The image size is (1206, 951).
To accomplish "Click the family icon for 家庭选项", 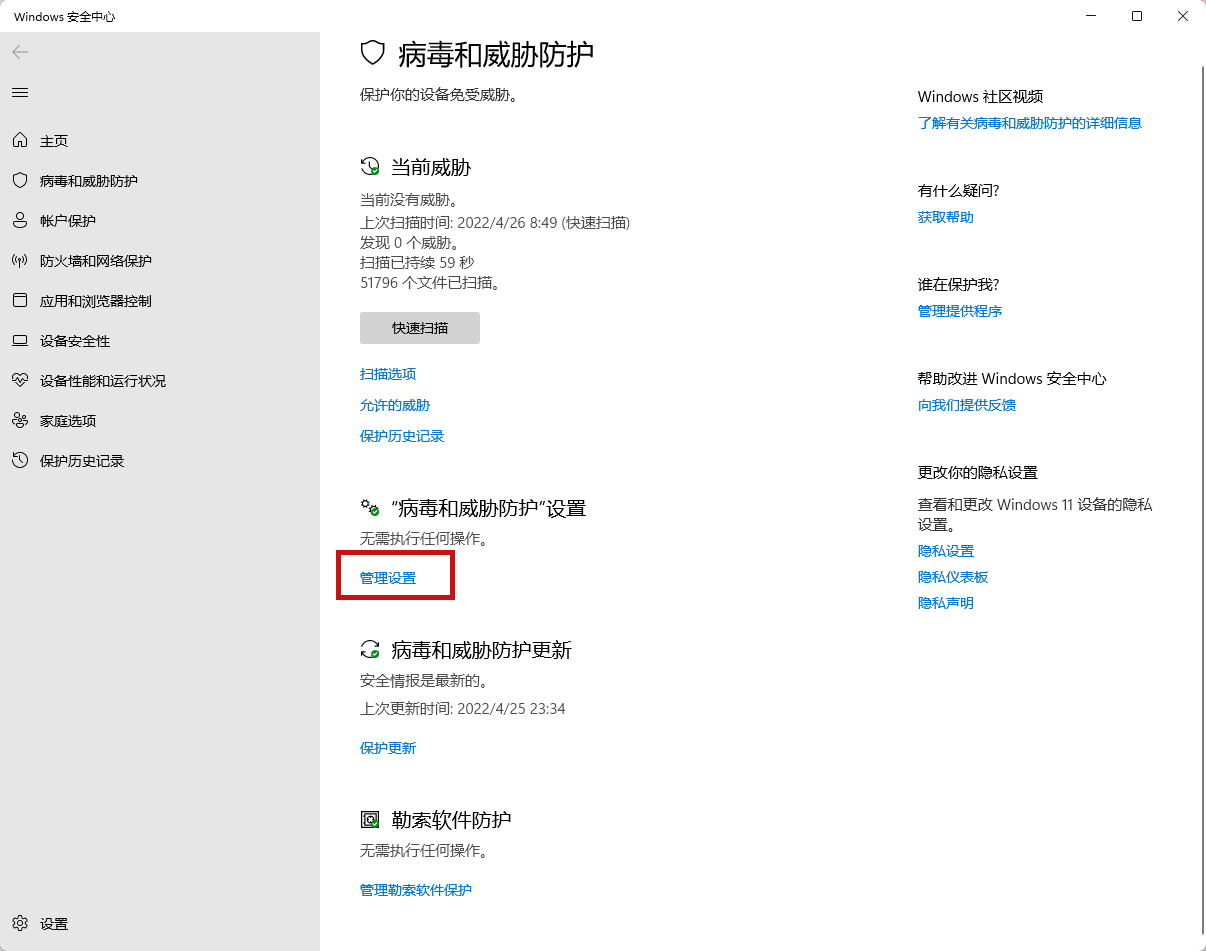I will pos(20,421).
